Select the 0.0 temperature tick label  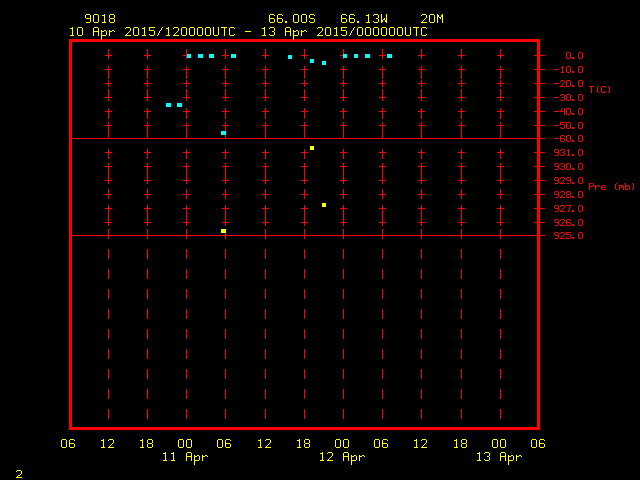coord(575,56)
